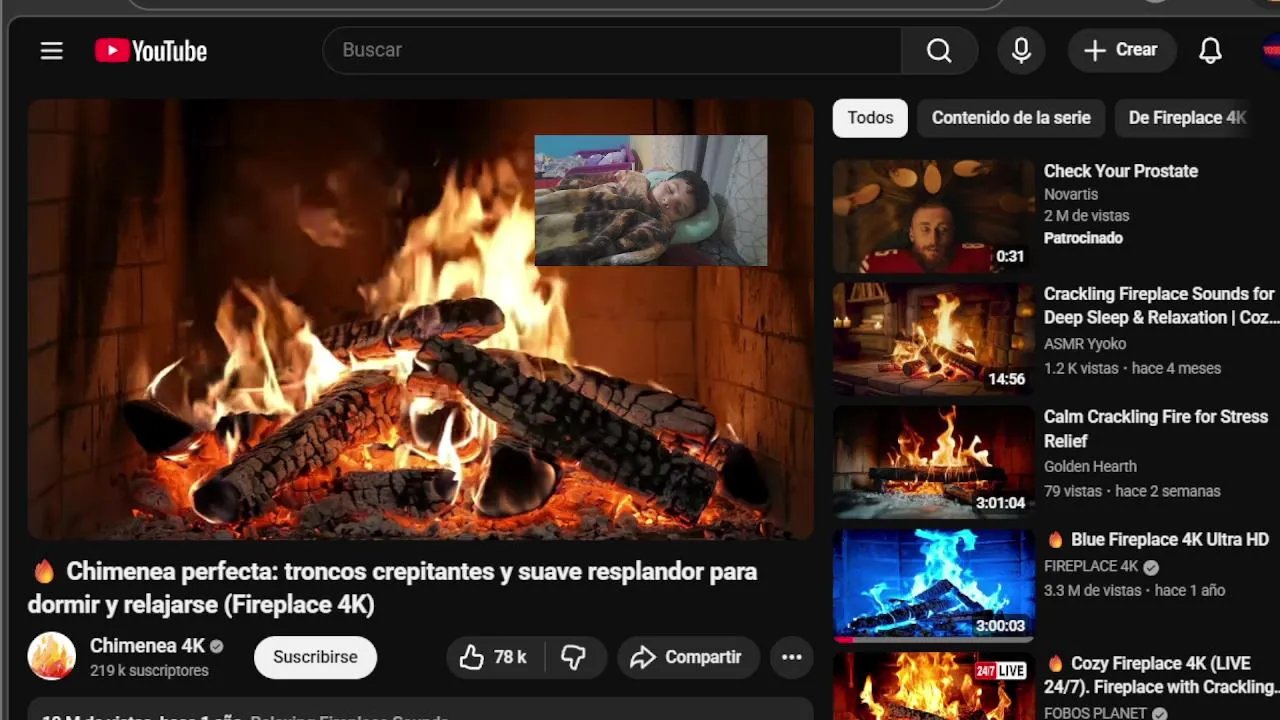Click the Novartis advertiser name
This screenshot has height=720, width=1280.
(1071, 194)
